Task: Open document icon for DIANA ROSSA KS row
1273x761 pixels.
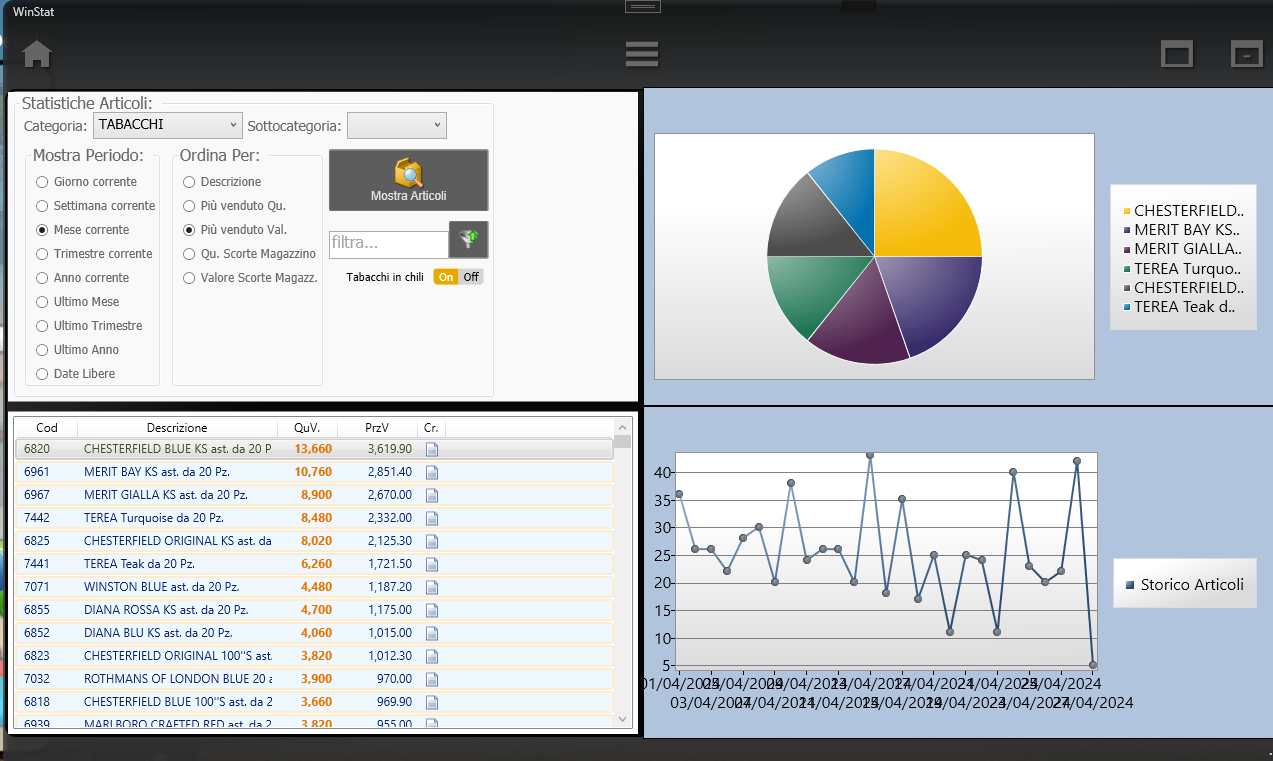Action: click(x=432, y=610)
